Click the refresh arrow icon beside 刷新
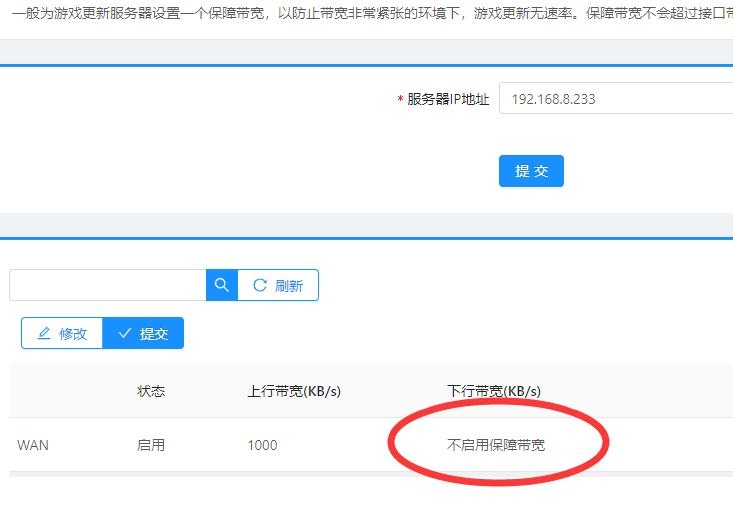 [260, 285]
